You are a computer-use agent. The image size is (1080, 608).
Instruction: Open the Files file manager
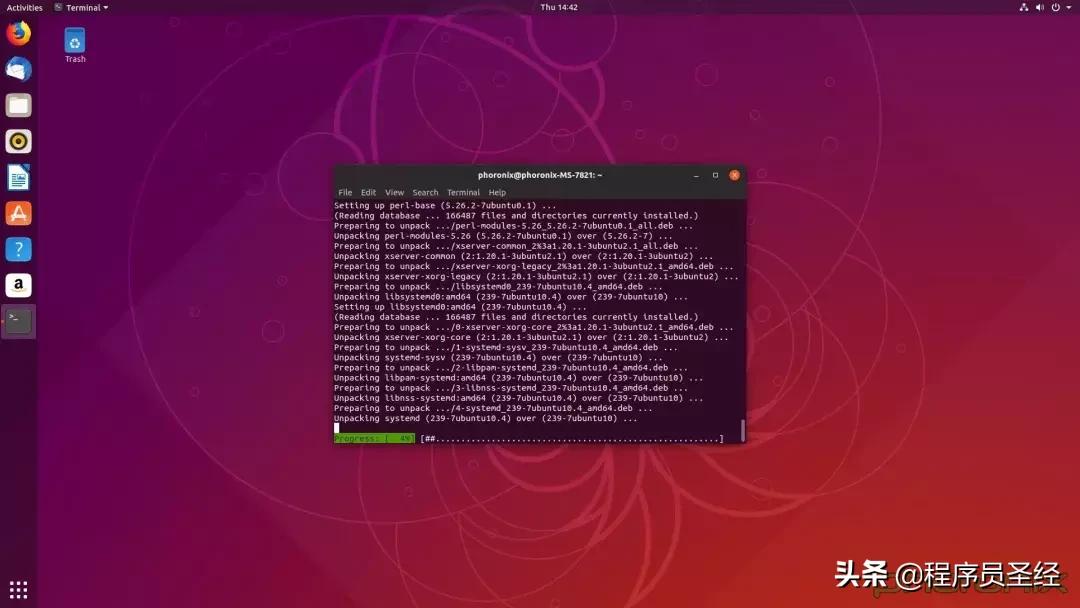tap(18, 105)
